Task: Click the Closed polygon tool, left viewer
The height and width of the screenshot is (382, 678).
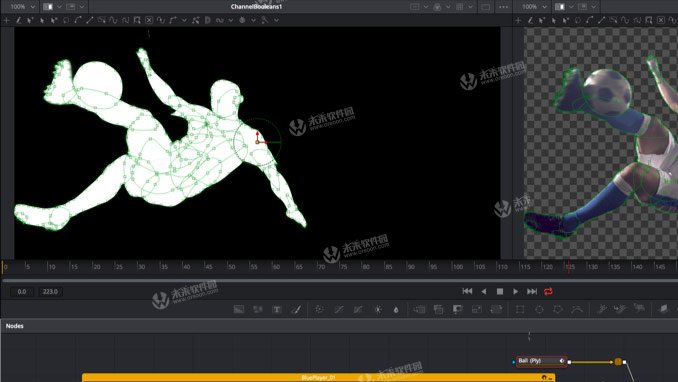Action: [66, 20]
